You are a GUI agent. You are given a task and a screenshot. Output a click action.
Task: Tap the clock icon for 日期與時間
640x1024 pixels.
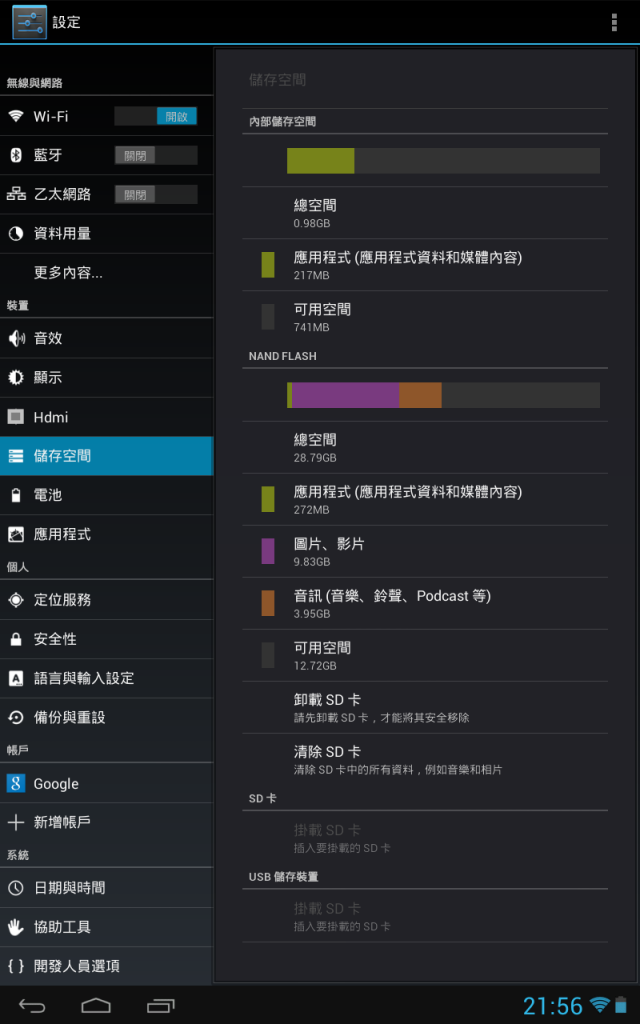click(x=16, y=888)
